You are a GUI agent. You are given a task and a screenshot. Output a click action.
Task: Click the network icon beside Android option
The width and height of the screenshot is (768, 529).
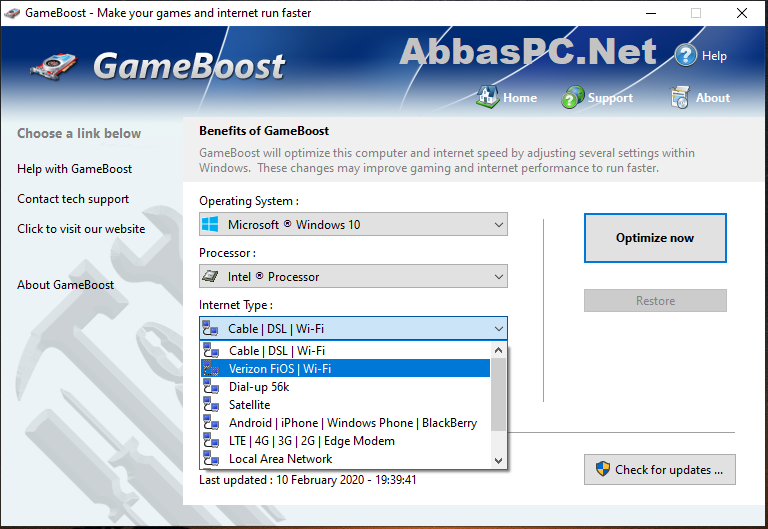coord(211,422)
